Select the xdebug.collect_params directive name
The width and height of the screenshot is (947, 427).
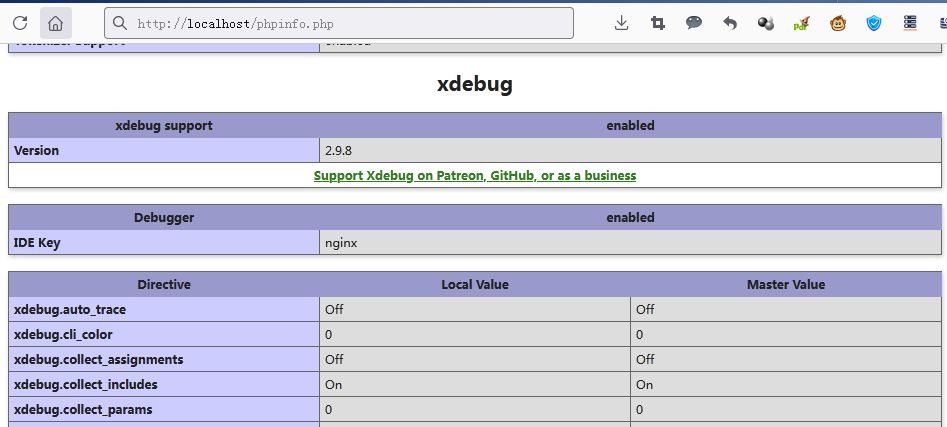click(83, 410)
